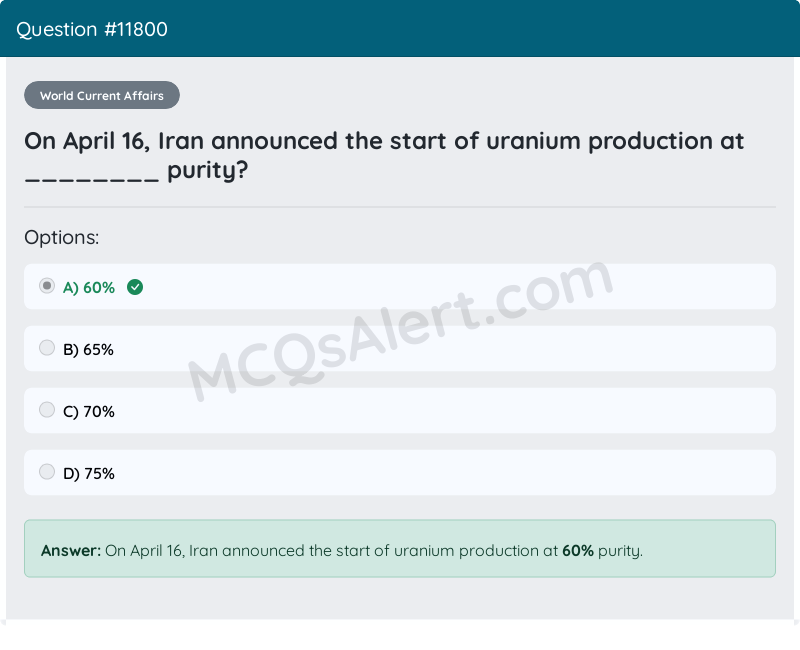The image size is (800, 650).
Task: Select the radio button for option B) 65%
Action: coord(46,347)
